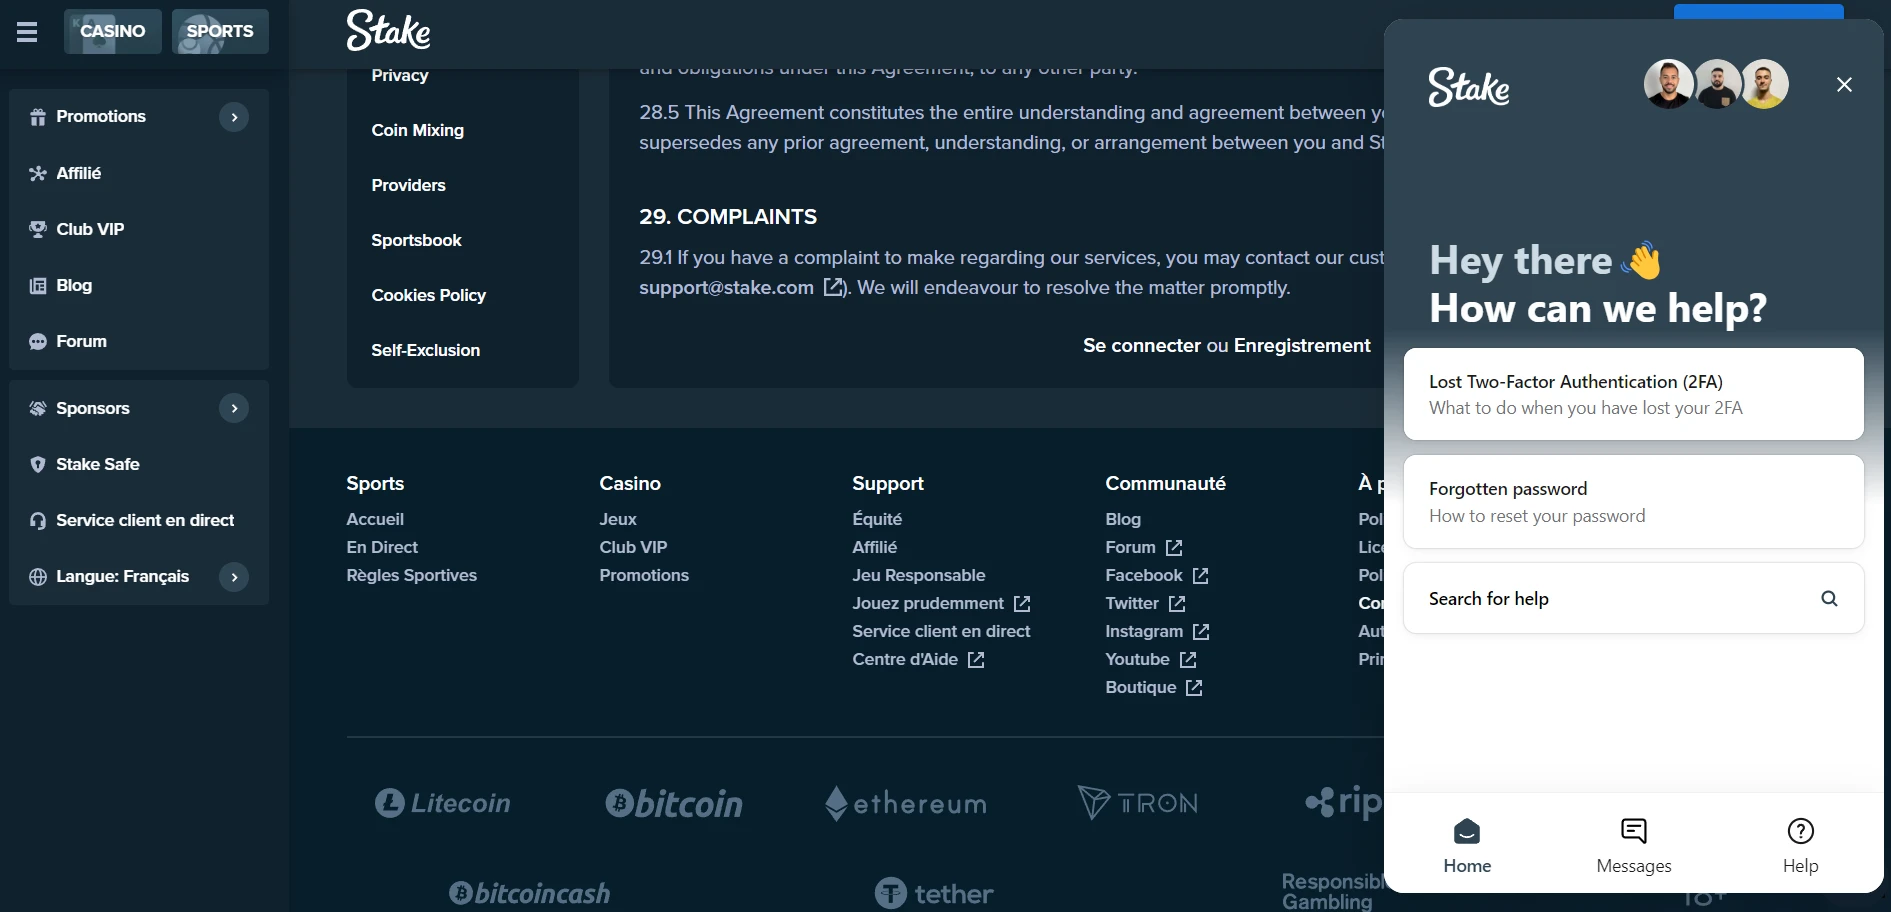
Task: Click the bitcoin logo
Action: pyautogui.click(x=674, y=804)
